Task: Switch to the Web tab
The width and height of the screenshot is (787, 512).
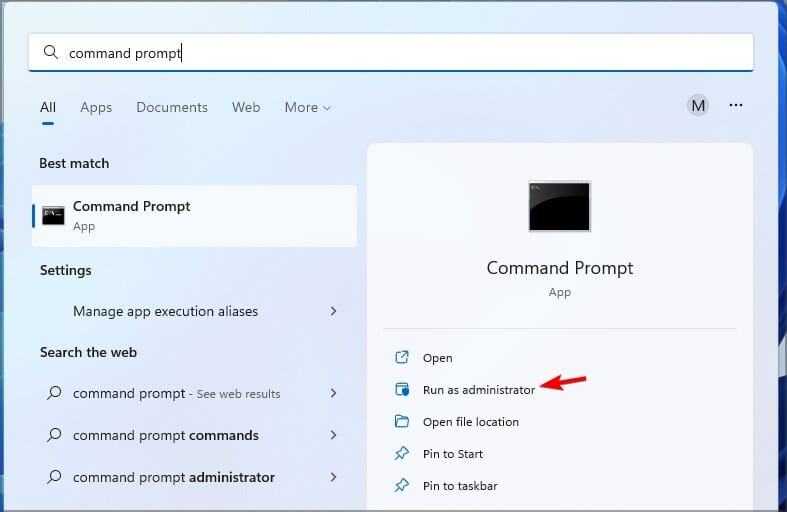Action: pyautogui.click(x=246, y=107)
